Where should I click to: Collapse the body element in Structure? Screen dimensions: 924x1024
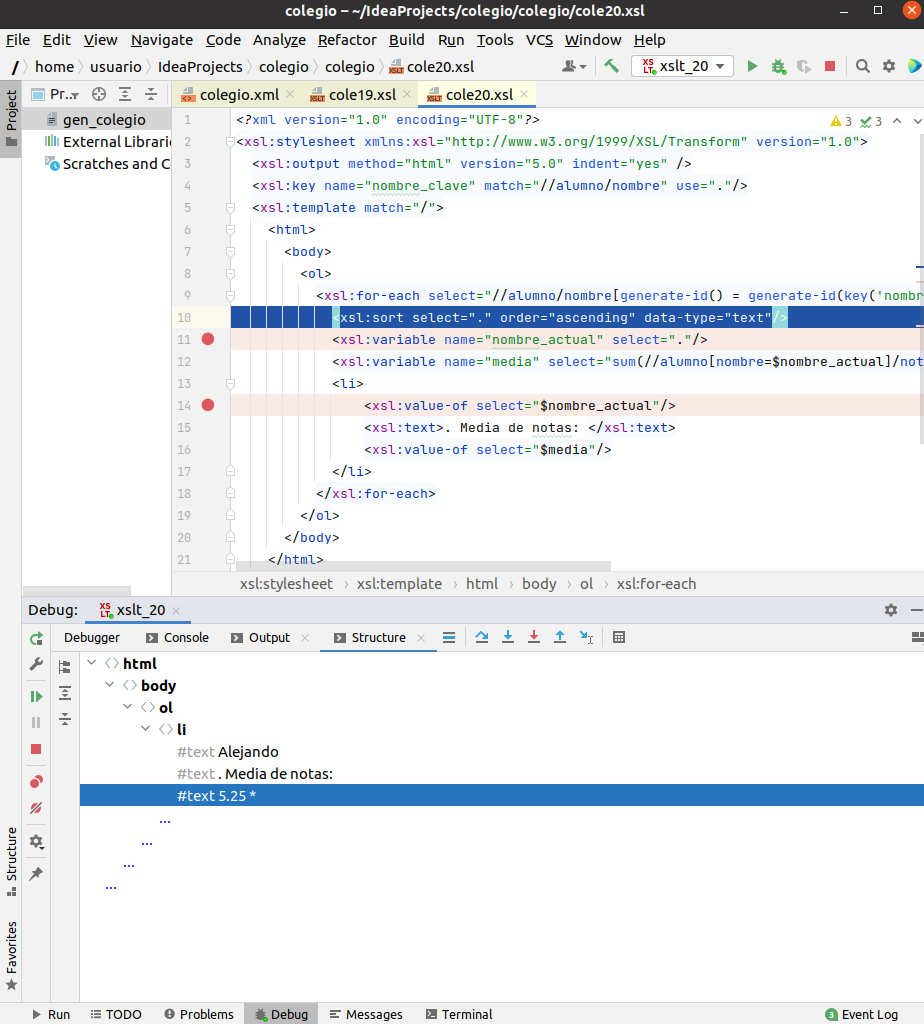point(110,685)
